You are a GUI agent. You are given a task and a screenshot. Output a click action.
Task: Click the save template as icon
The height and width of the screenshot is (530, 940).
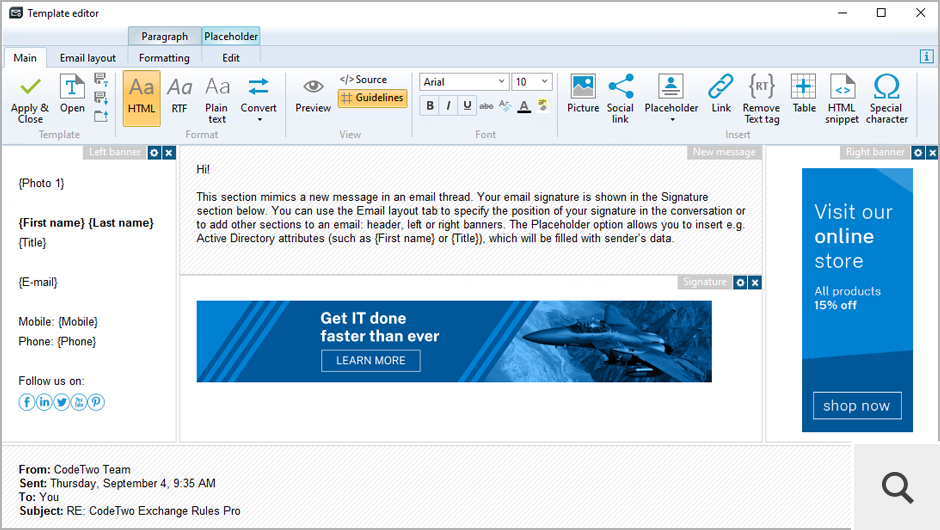tap(101, 79)
